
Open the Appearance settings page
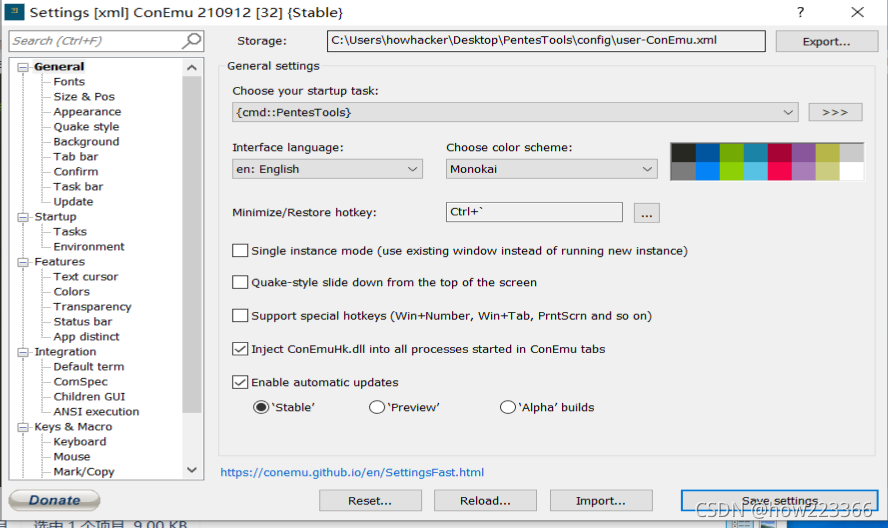click(87, 112)
